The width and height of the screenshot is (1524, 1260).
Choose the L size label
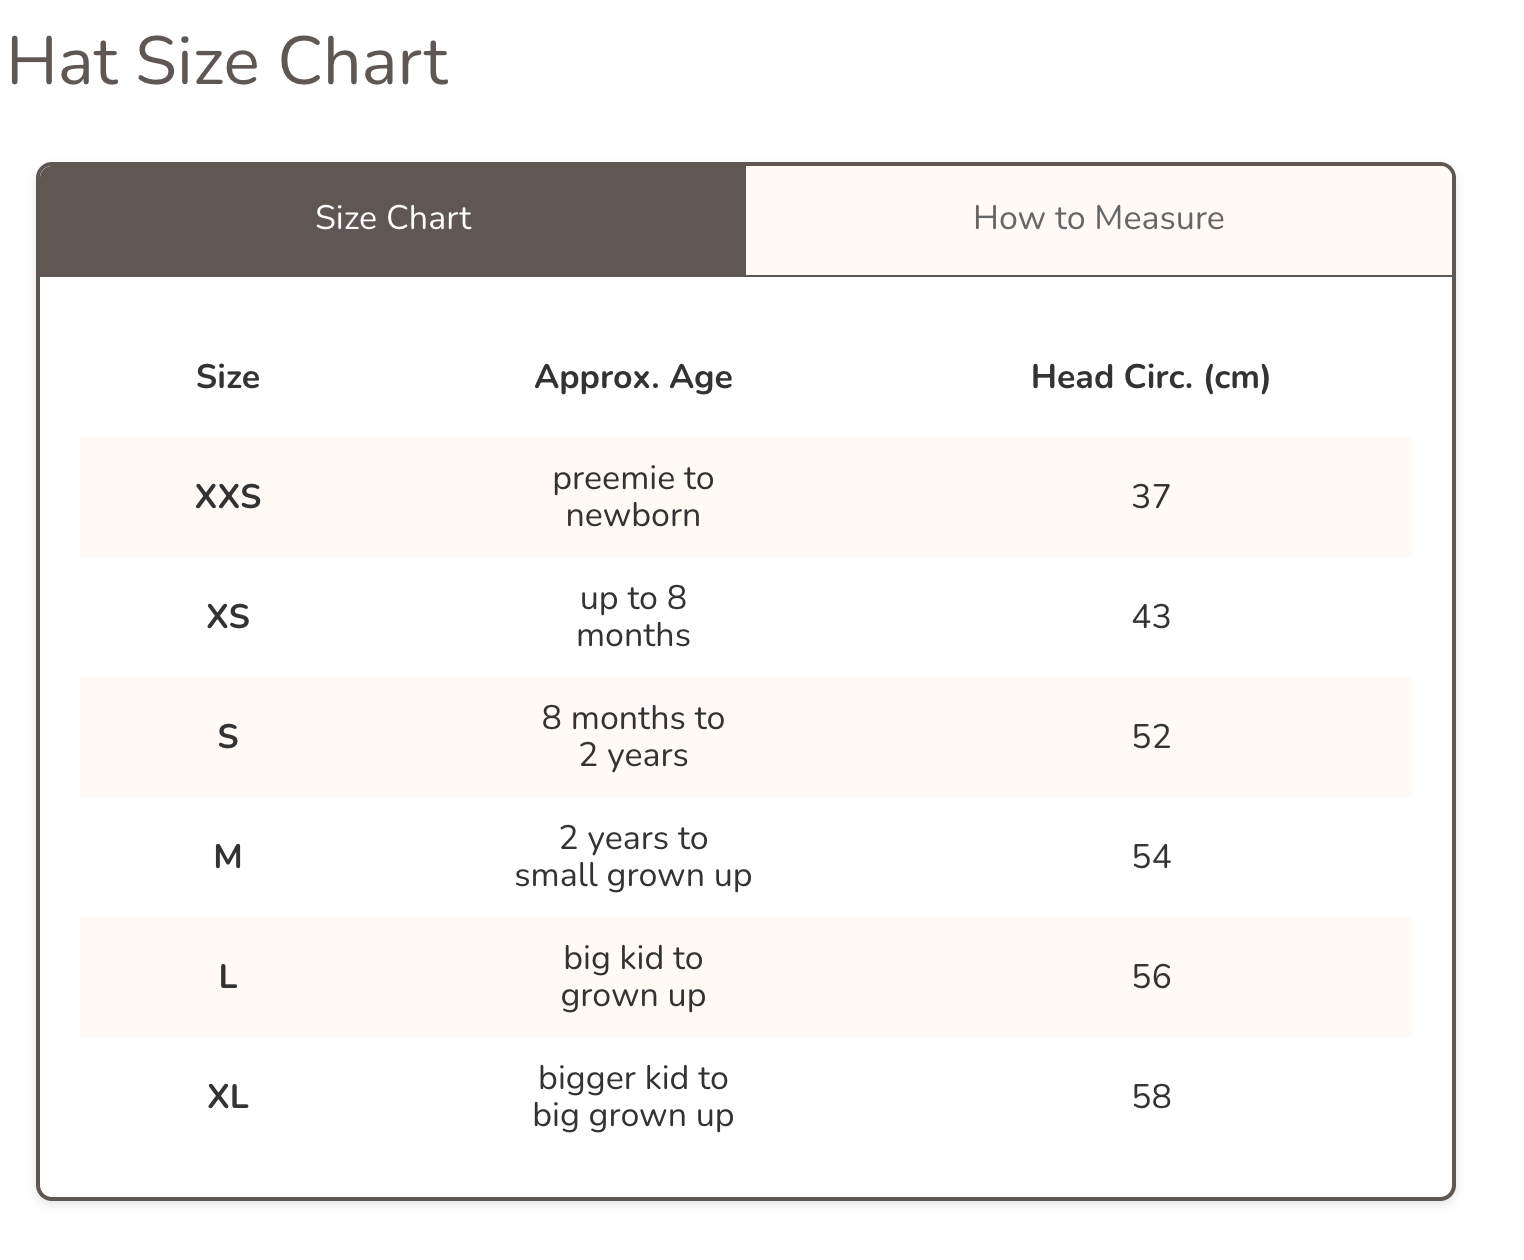(x=228, y=977)
